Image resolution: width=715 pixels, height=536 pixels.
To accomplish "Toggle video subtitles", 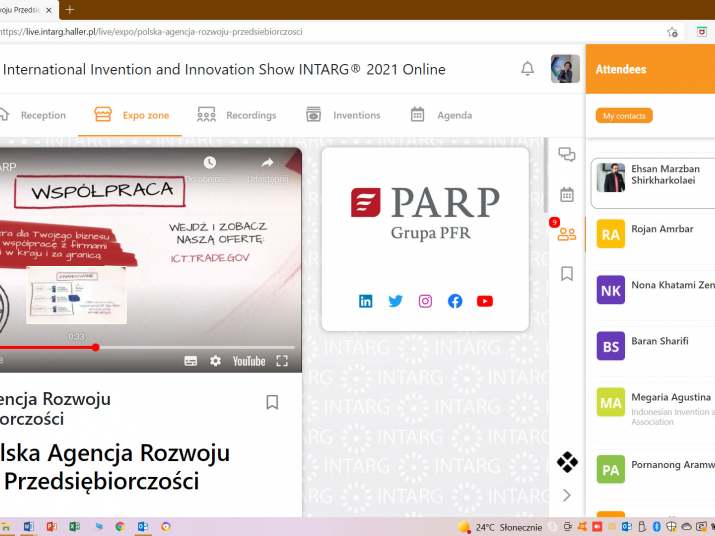I will (191, 361).
